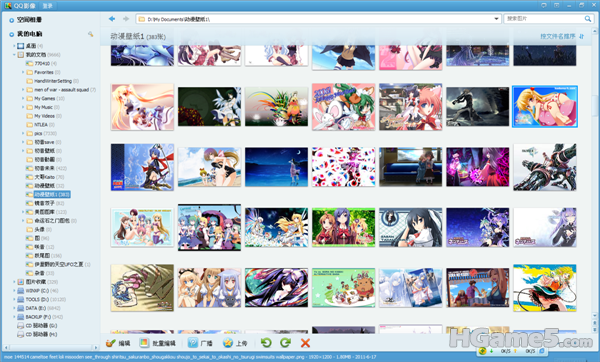Expand the 图片收藏 node
The image size is (600, 362).
coord(14,282)
